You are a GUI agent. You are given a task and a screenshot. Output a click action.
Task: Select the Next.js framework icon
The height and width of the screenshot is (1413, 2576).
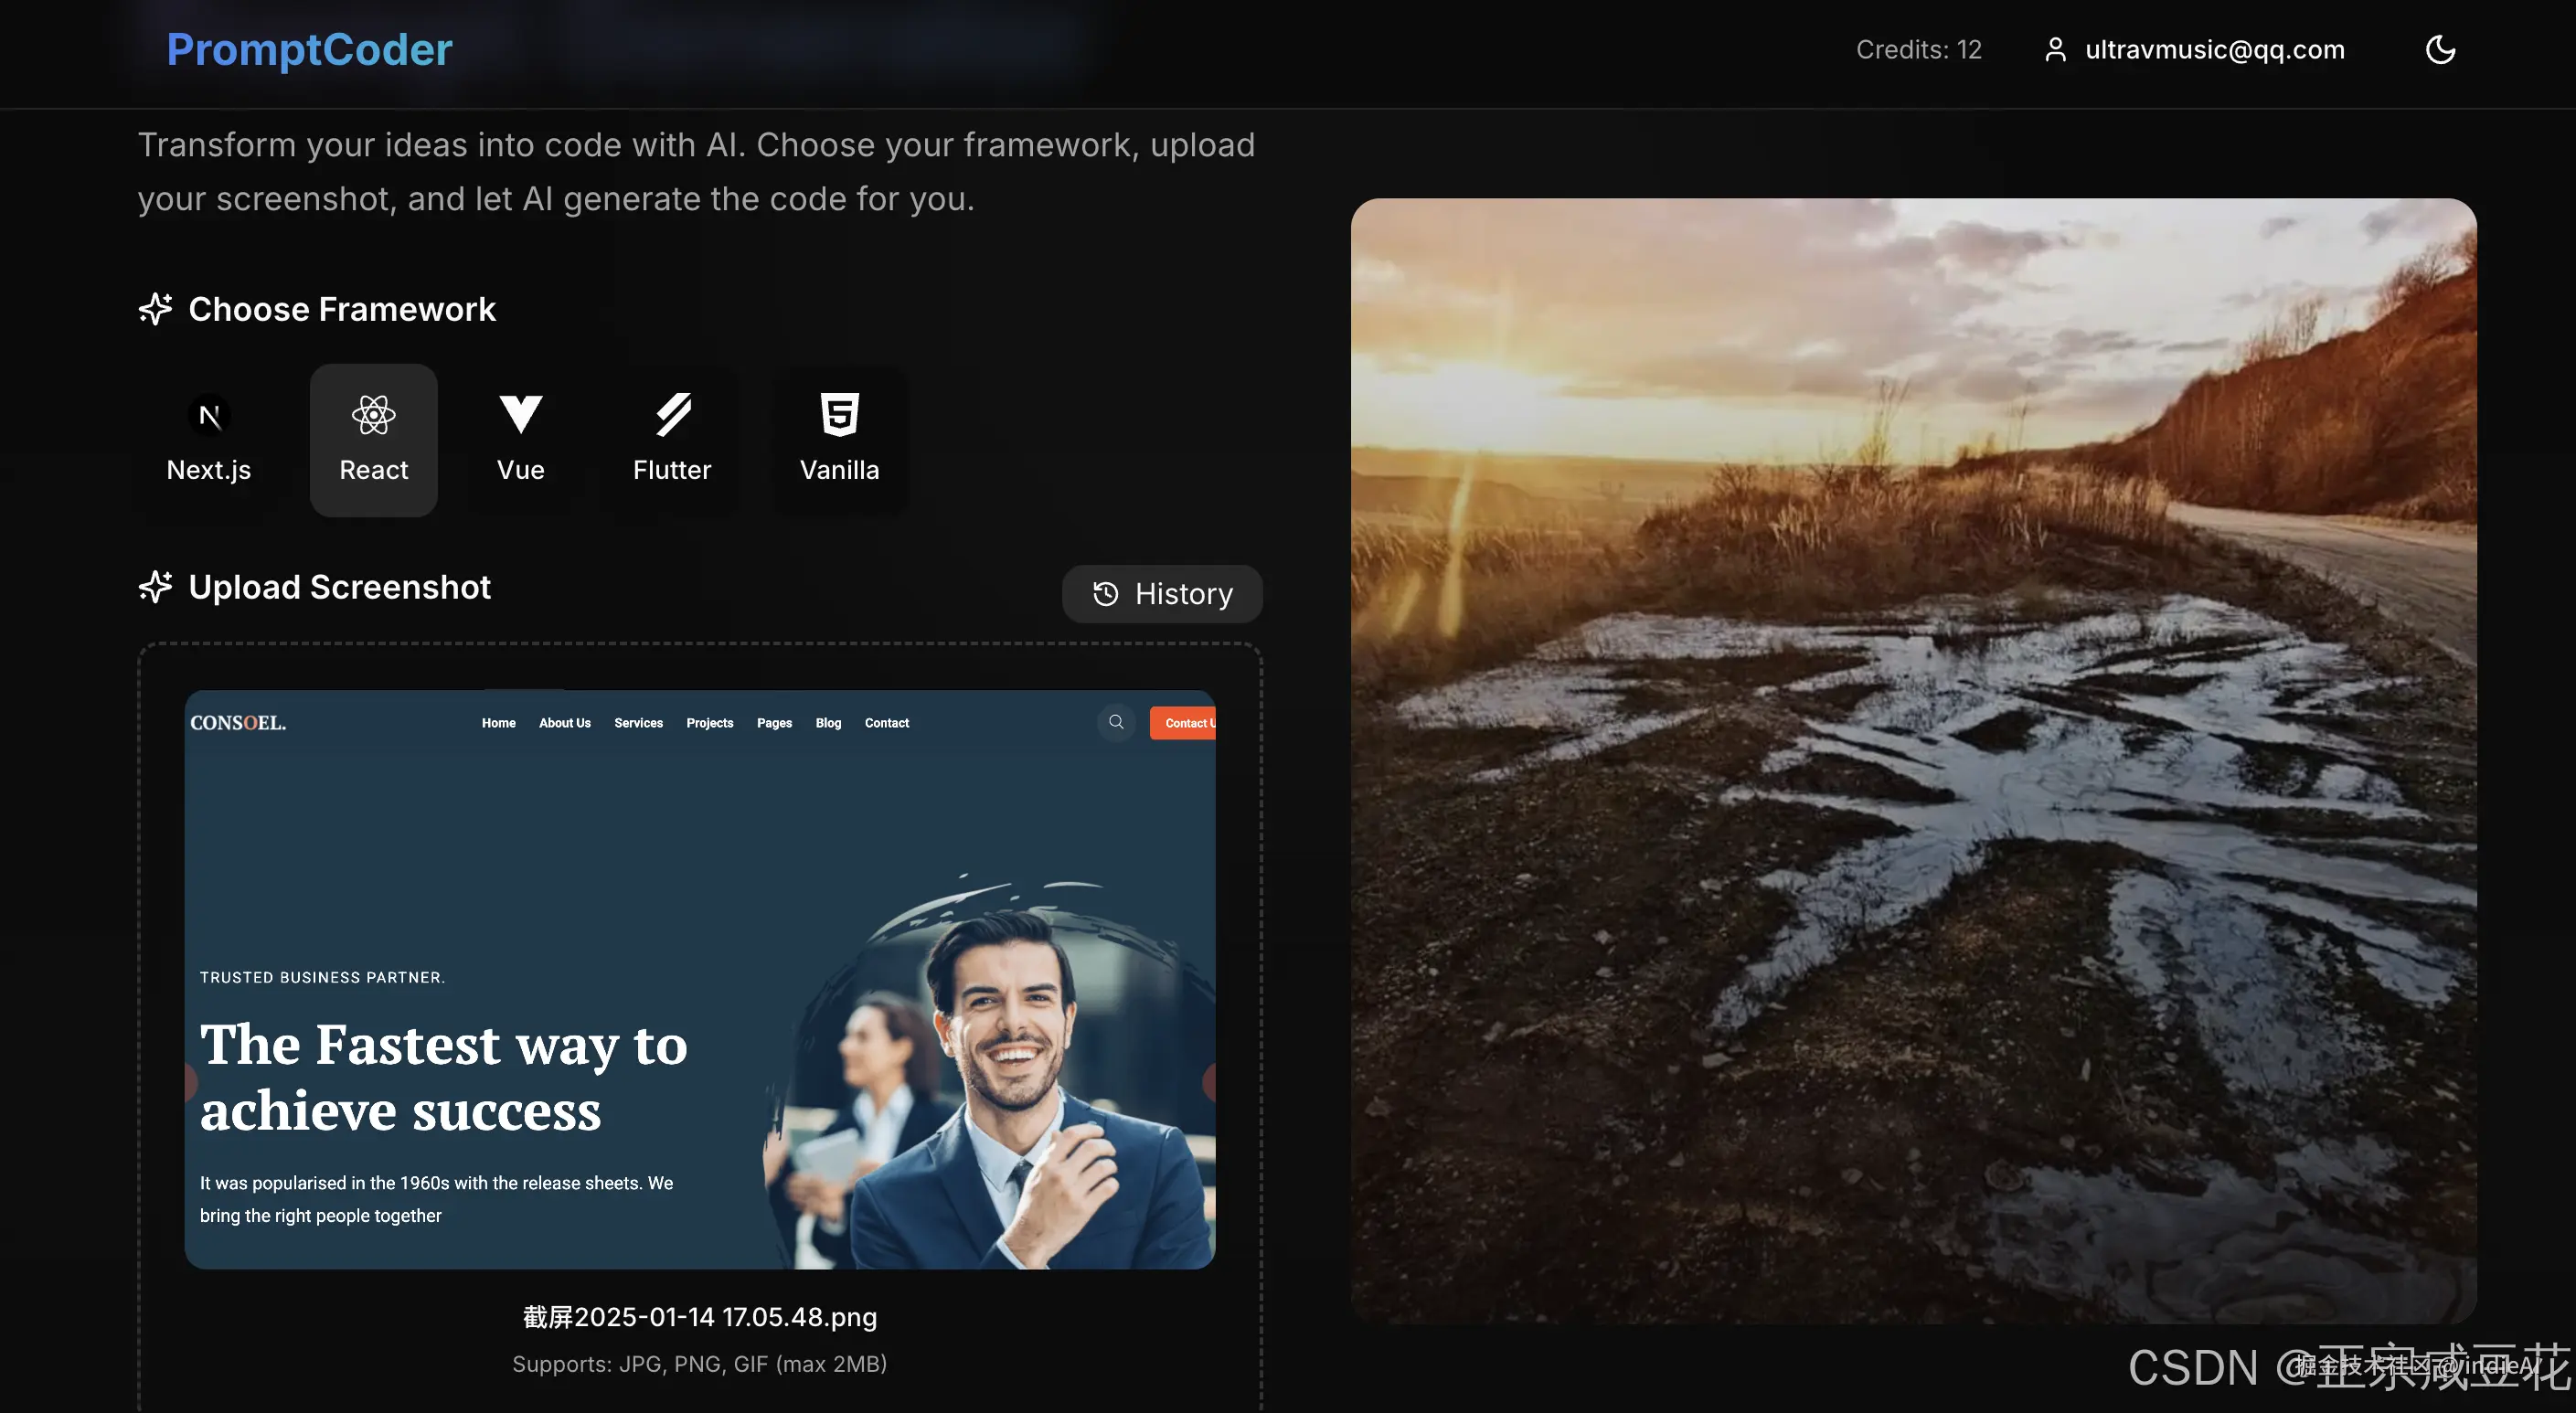click(x=209, y=416)
